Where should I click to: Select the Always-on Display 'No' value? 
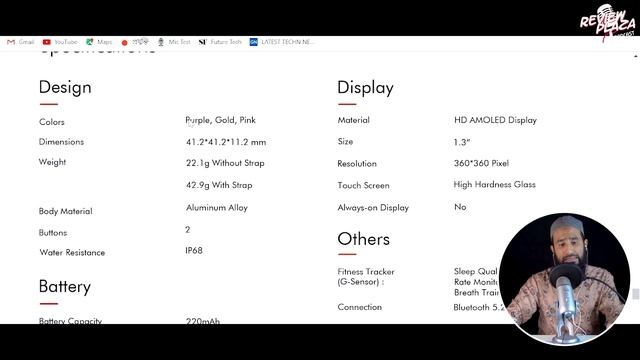(x=460, y=207)
